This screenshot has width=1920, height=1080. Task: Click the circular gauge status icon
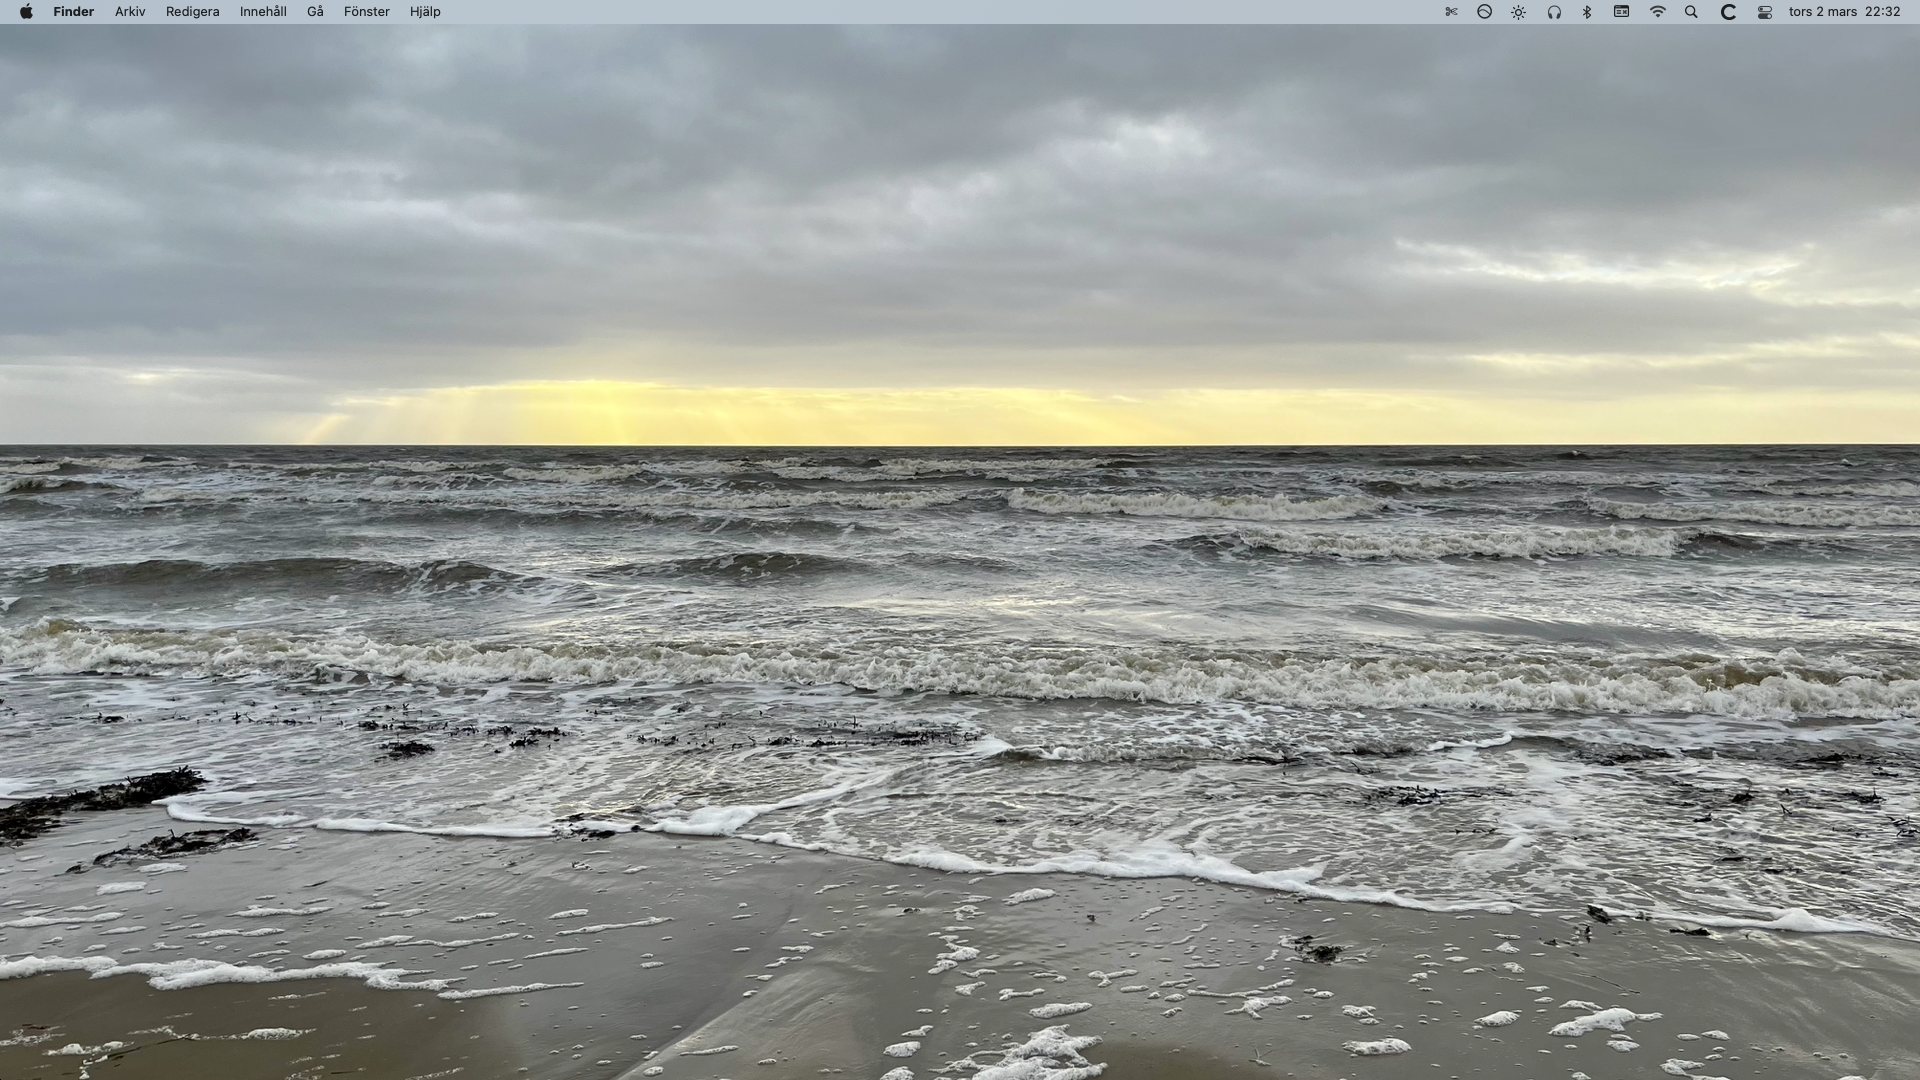click(1484, 12)
